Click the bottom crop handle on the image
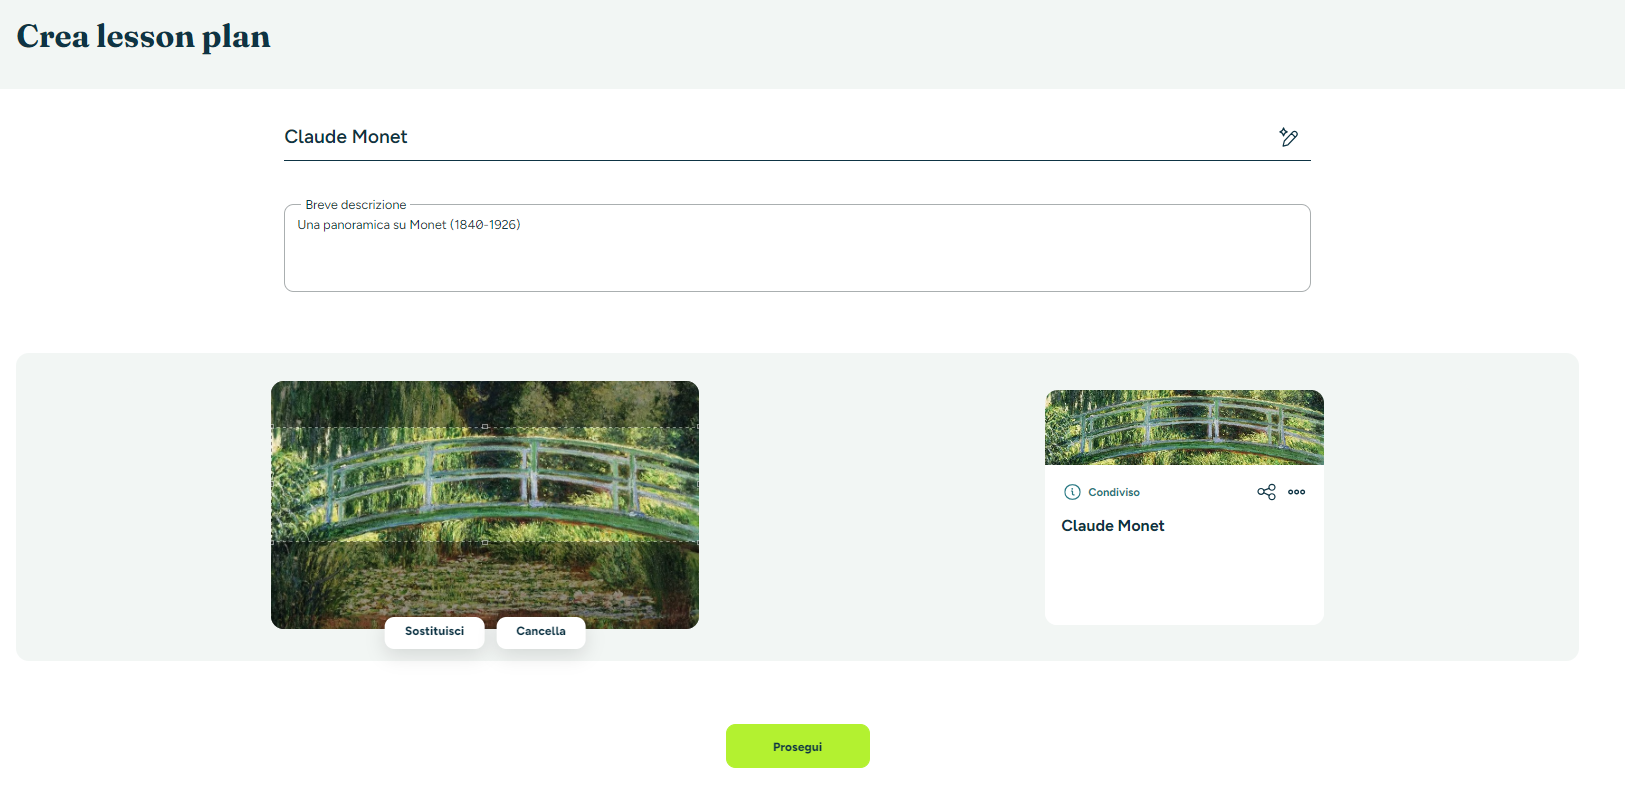The image size is (1625, 788). pyautogui.click(x=485, y=542)
